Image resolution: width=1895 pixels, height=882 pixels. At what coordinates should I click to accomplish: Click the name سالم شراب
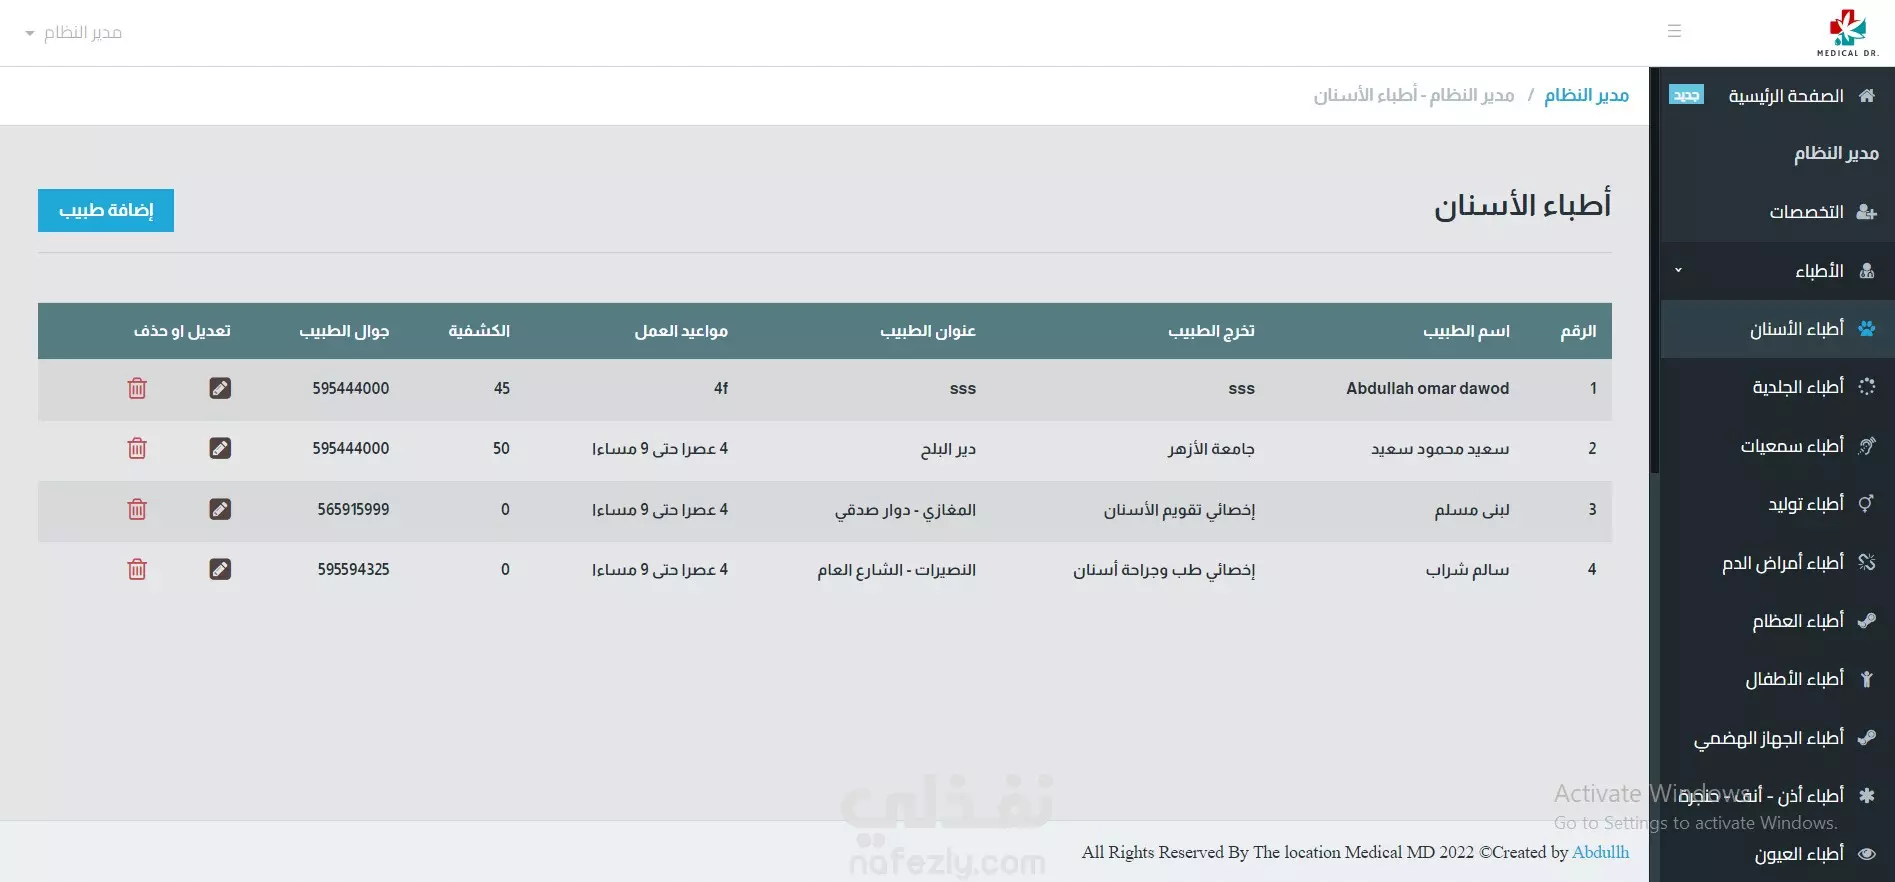click(1467, 570)
